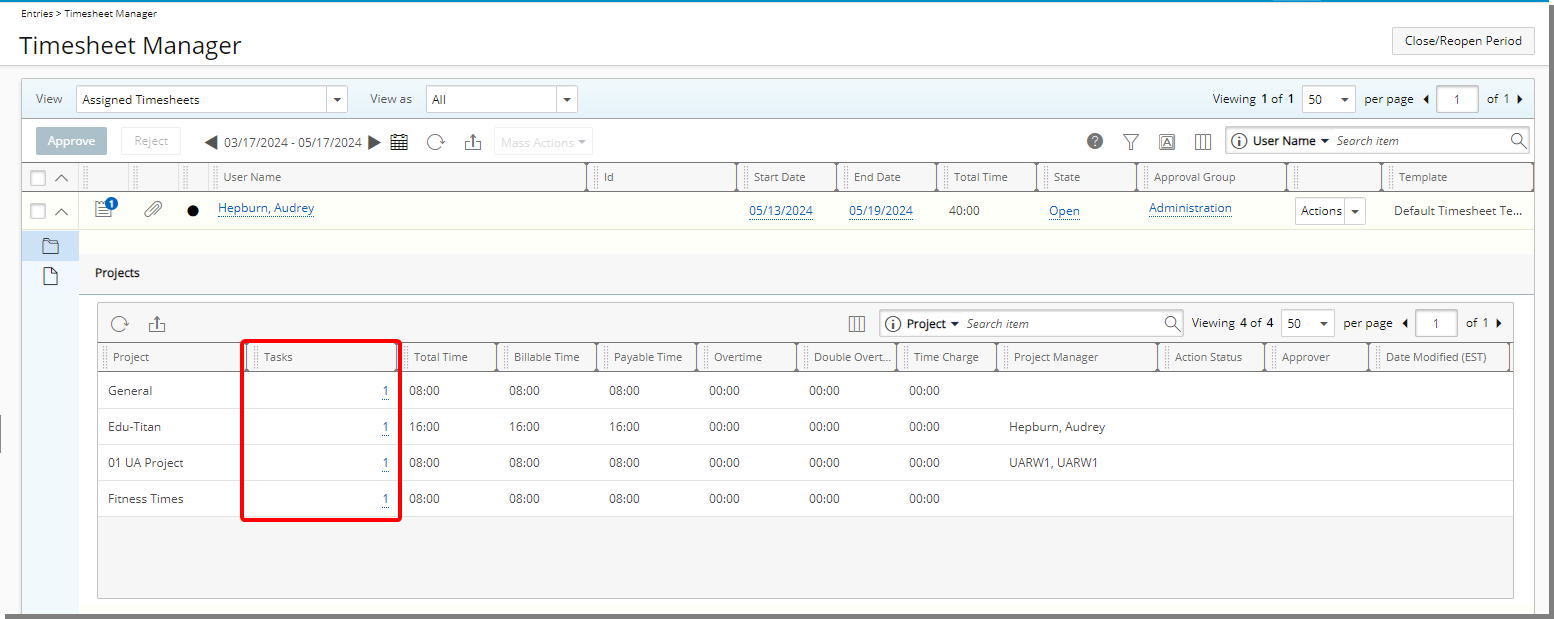Open tasks count for Edu-Titan project

(x=385, y=427)
